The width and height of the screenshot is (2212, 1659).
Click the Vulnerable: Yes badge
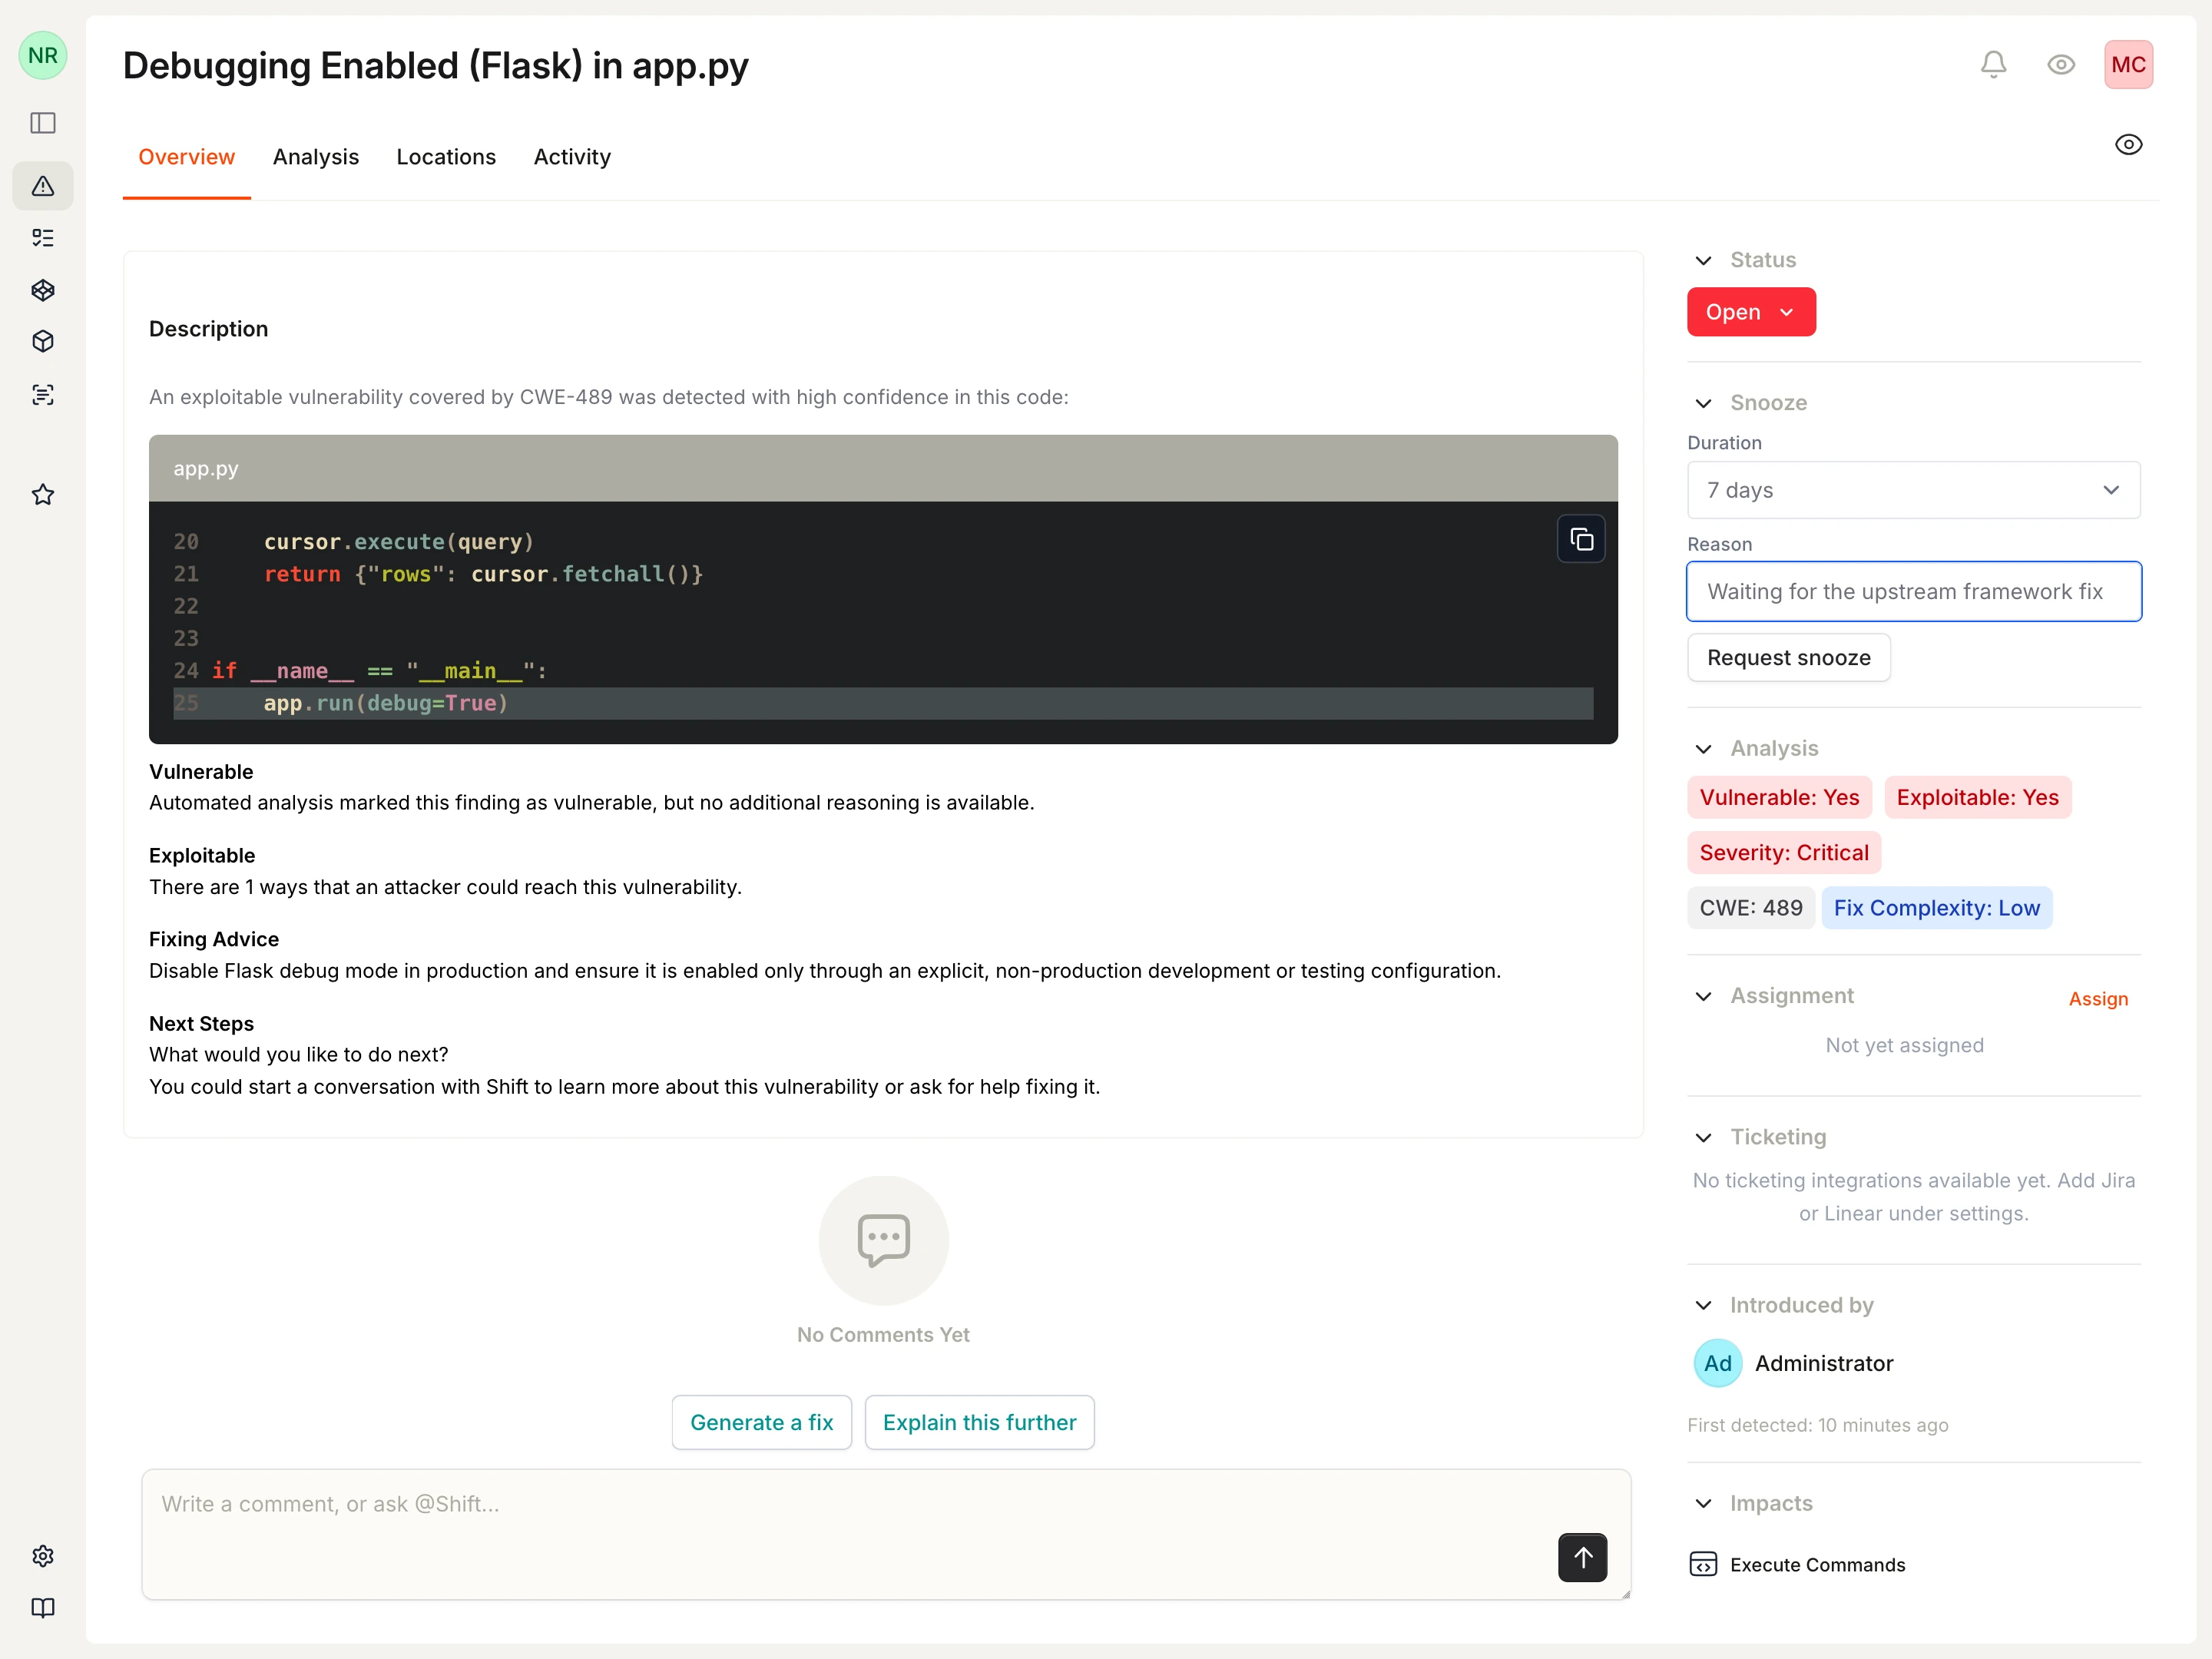1779,797
